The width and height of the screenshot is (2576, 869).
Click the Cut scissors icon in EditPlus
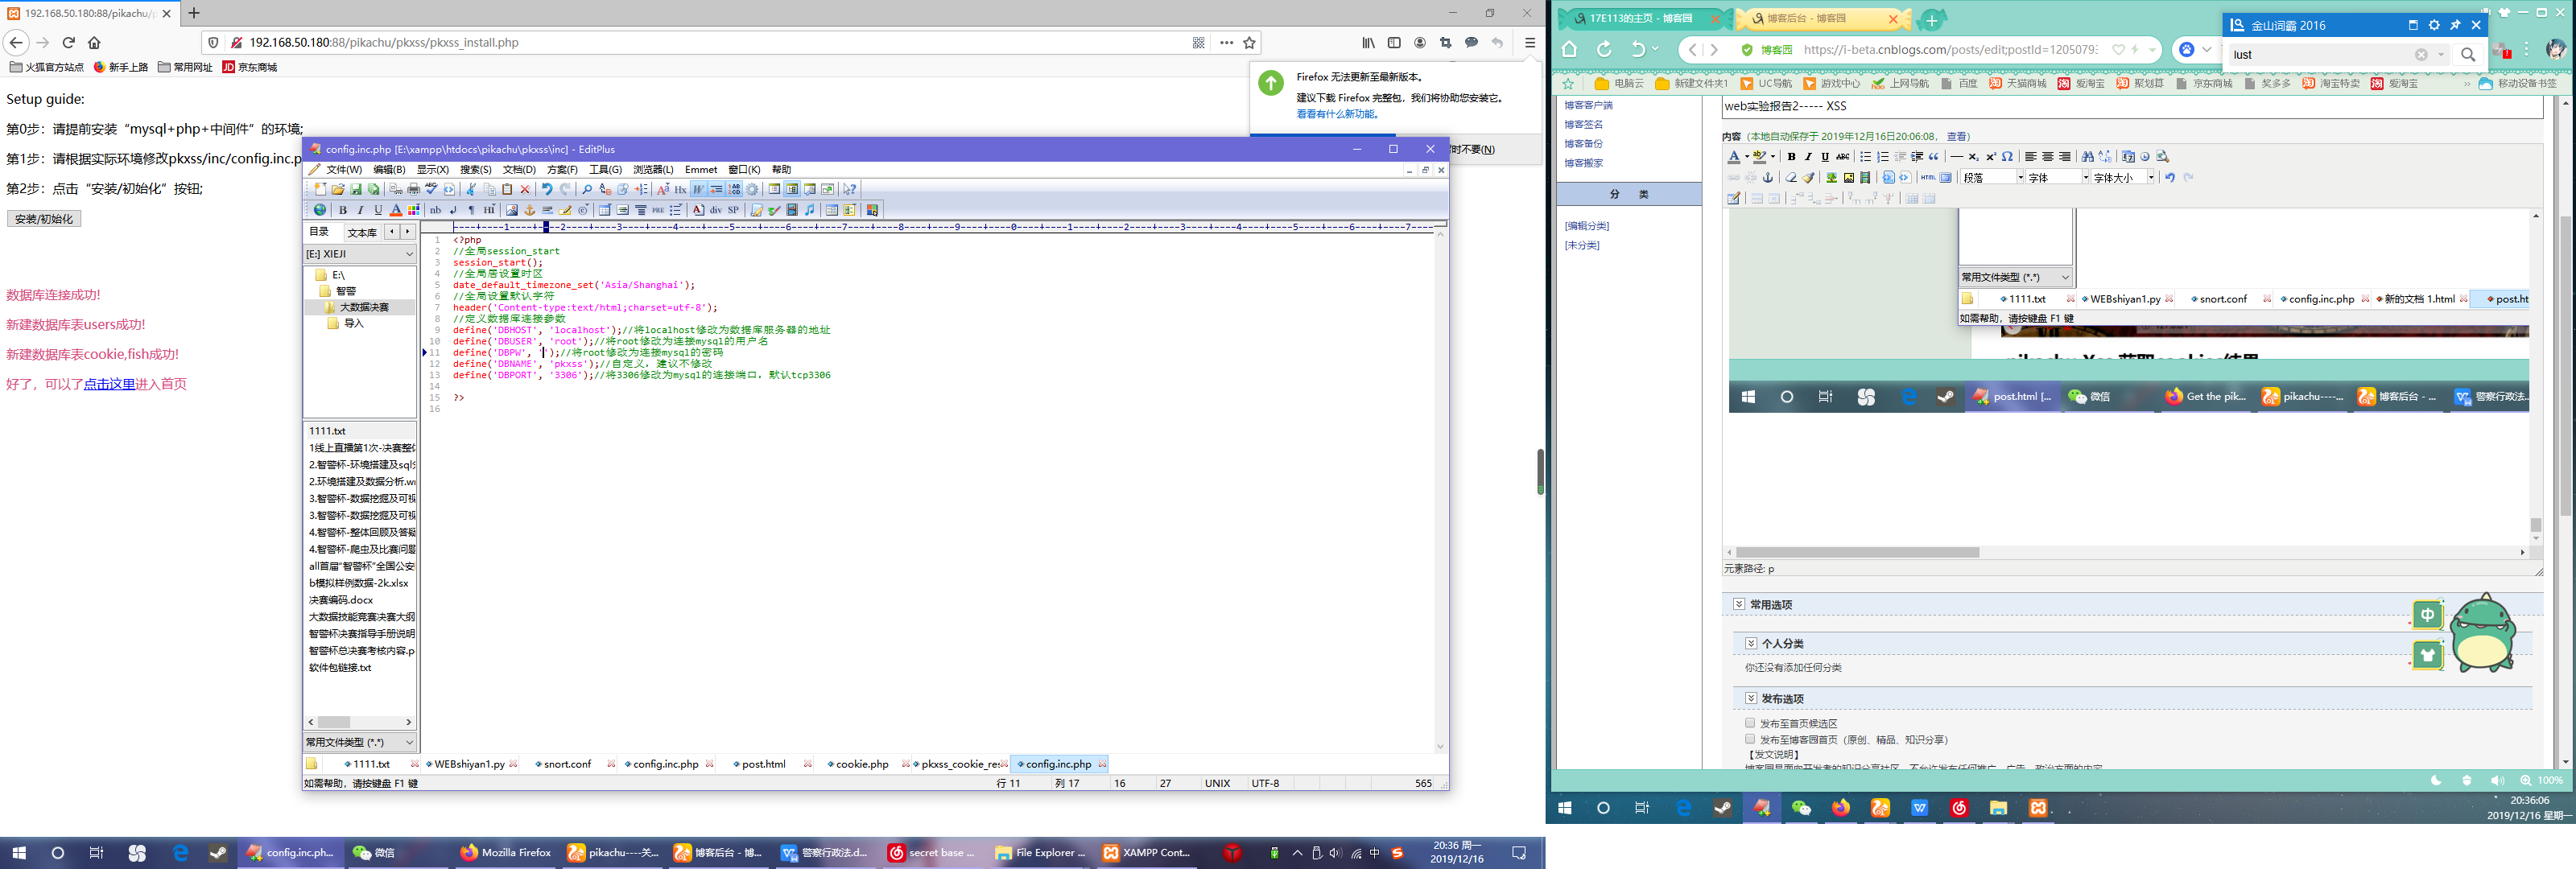tap(471, 189)
